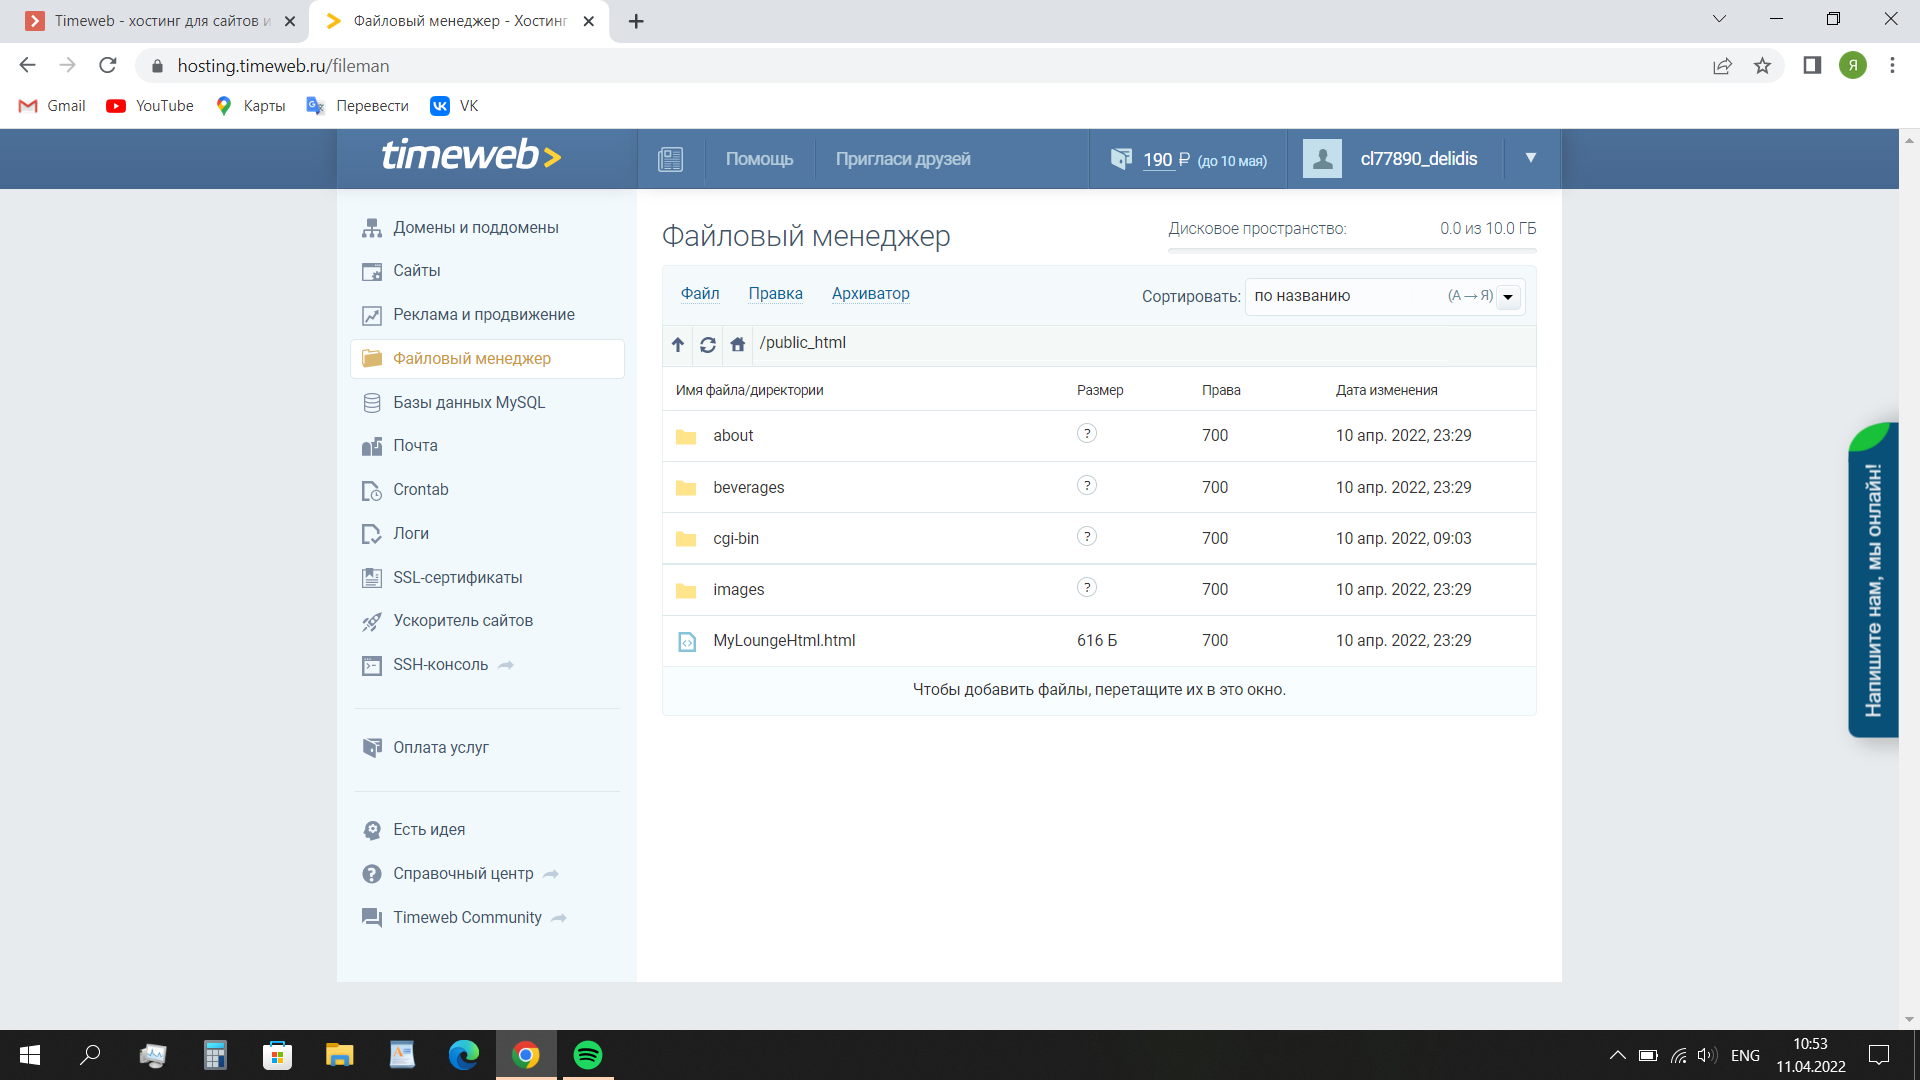
Task: Open the Правка menu
Action: 775,293
